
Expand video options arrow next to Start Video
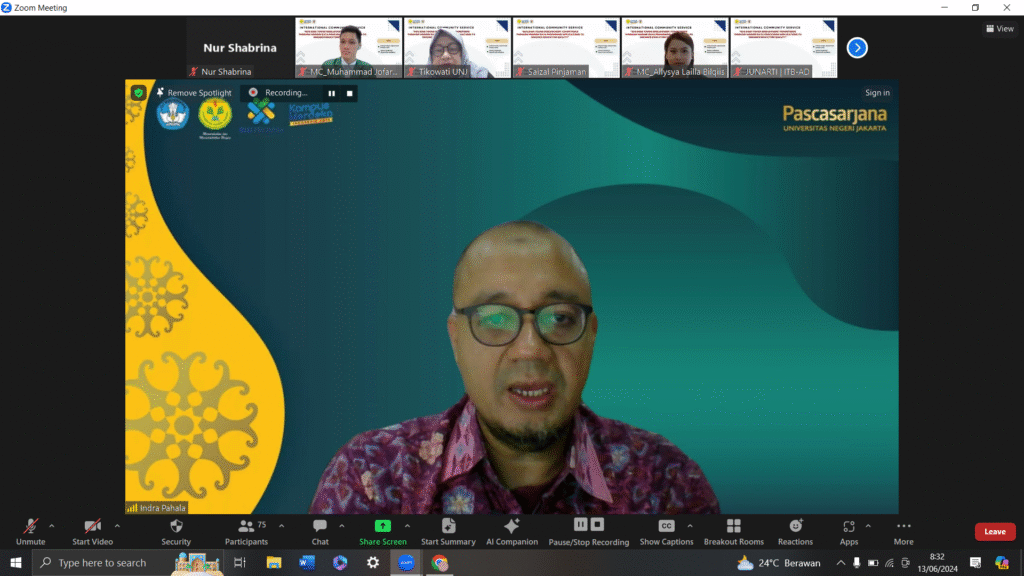pos(117,525)
